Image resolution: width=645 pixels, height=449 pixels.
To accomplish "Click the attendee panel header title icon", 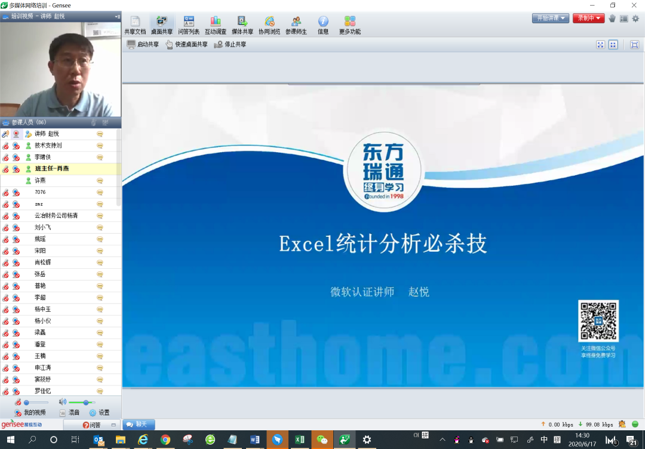I will pyautogui.click(x=6, y=123).
